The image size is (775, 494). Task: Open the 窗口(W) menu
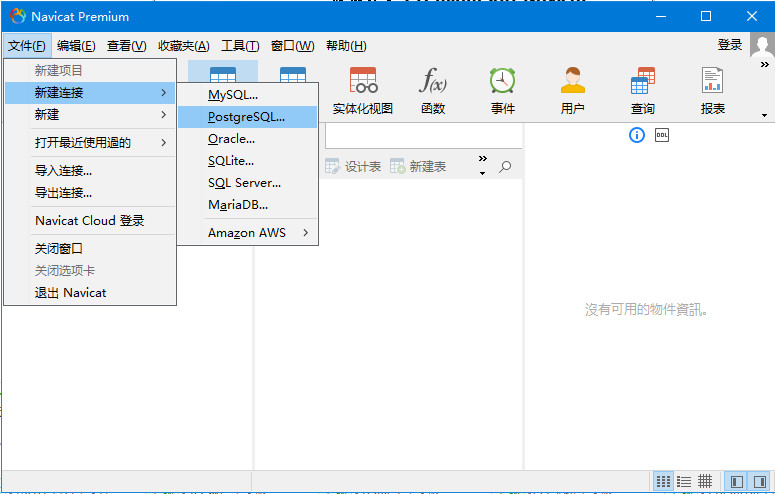(293, 46)
